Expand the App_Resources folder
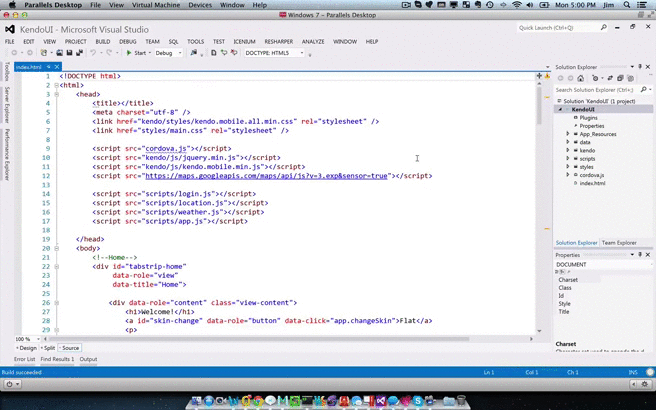This screenshot has width=656, height=410. pyautogui.click(x=568, y=134)
